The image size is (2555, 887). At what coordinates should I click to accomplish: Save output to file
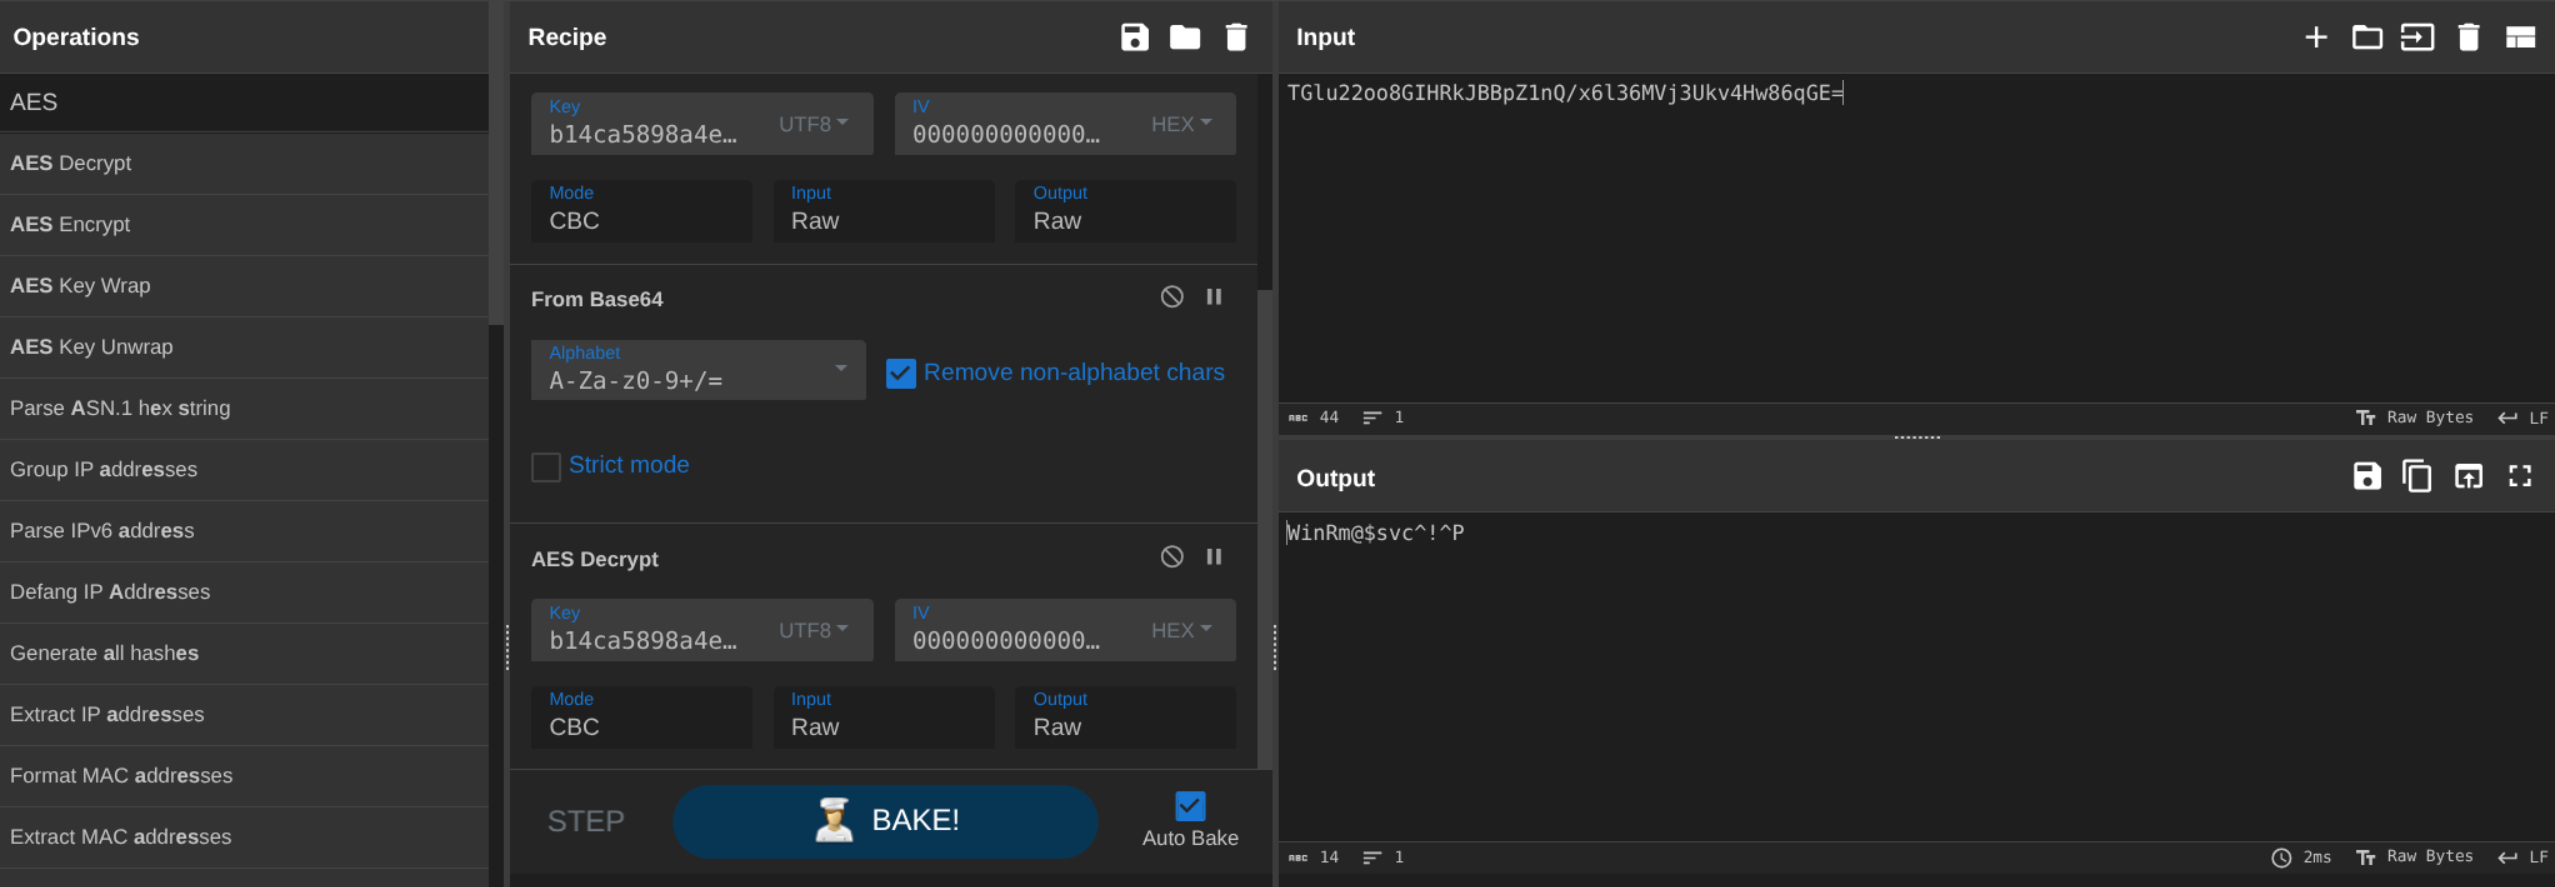2366,477
